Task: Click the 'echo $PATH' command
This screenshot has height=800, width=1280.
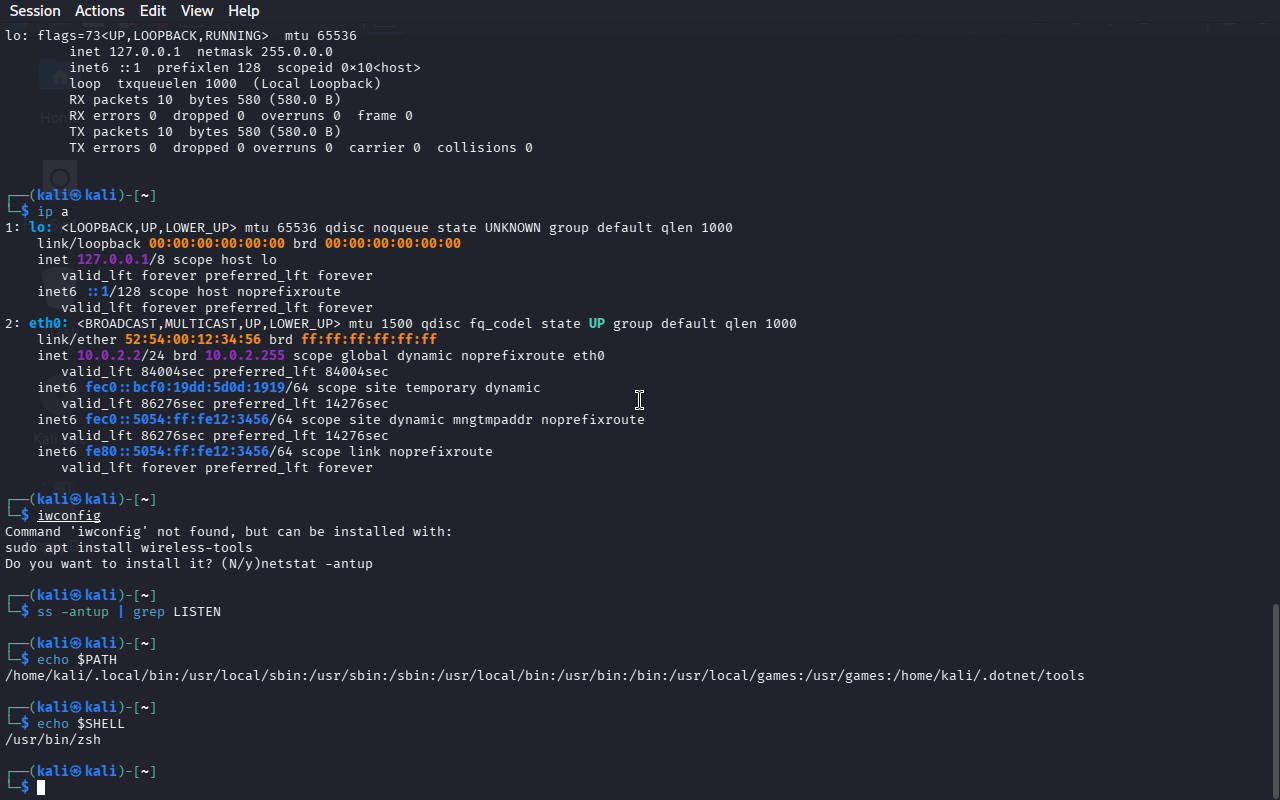Action: click(77, 660)
